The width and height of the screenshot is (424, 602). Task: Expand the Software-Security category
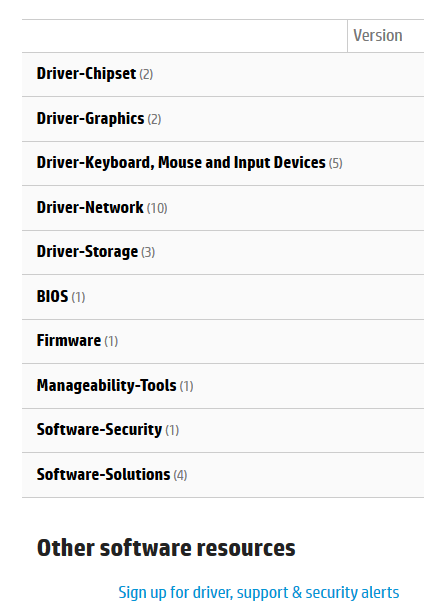point(223,430)
